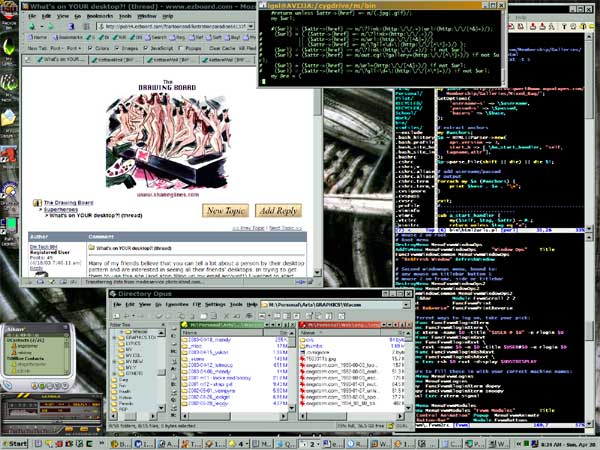The width and height of the screenshot is (600, 450).
Task: Go back with Mozilla's green back arrow
Action: [32, 26]
